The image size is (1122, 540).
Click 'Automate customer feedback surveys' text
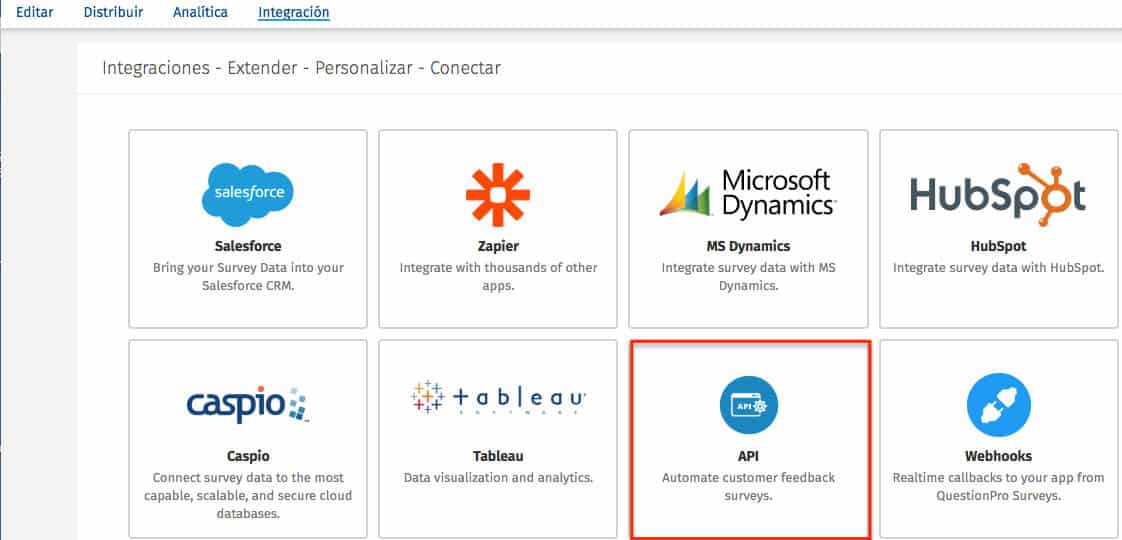pos(748,486)
